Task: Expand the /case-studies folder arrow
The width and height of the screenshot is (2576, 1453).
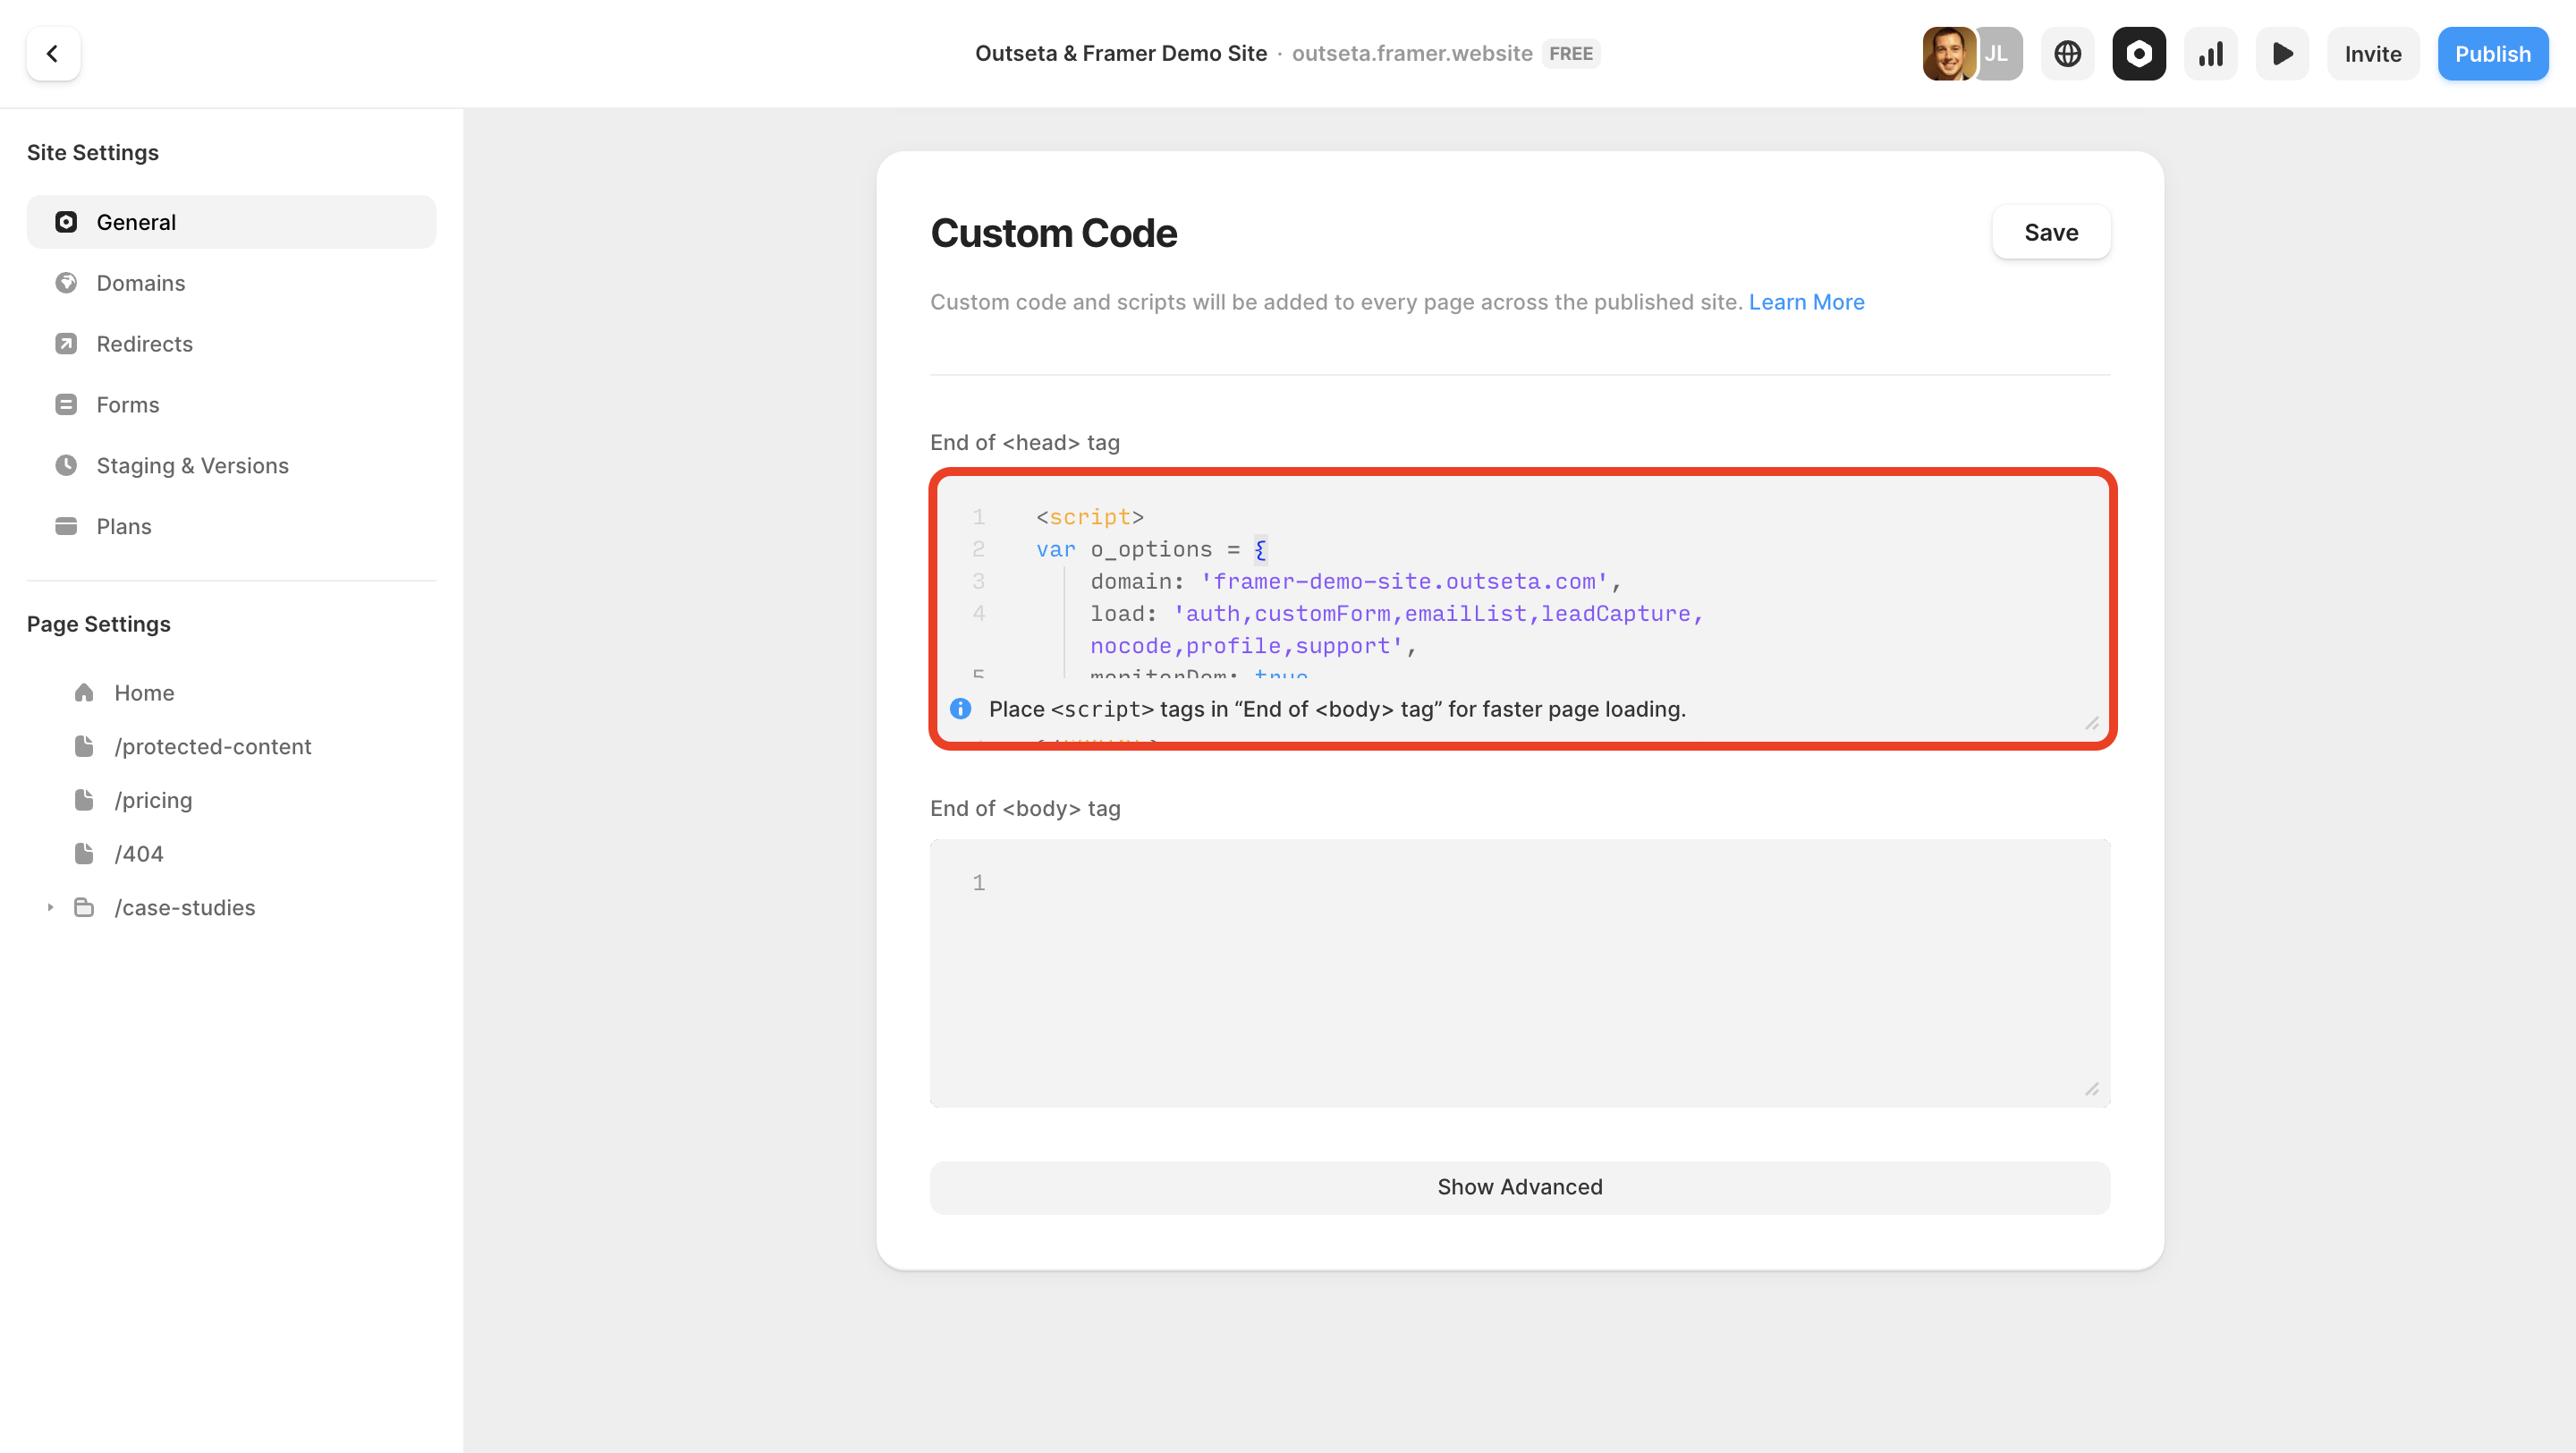Action: pyautogui.click(x=50, y=907)
